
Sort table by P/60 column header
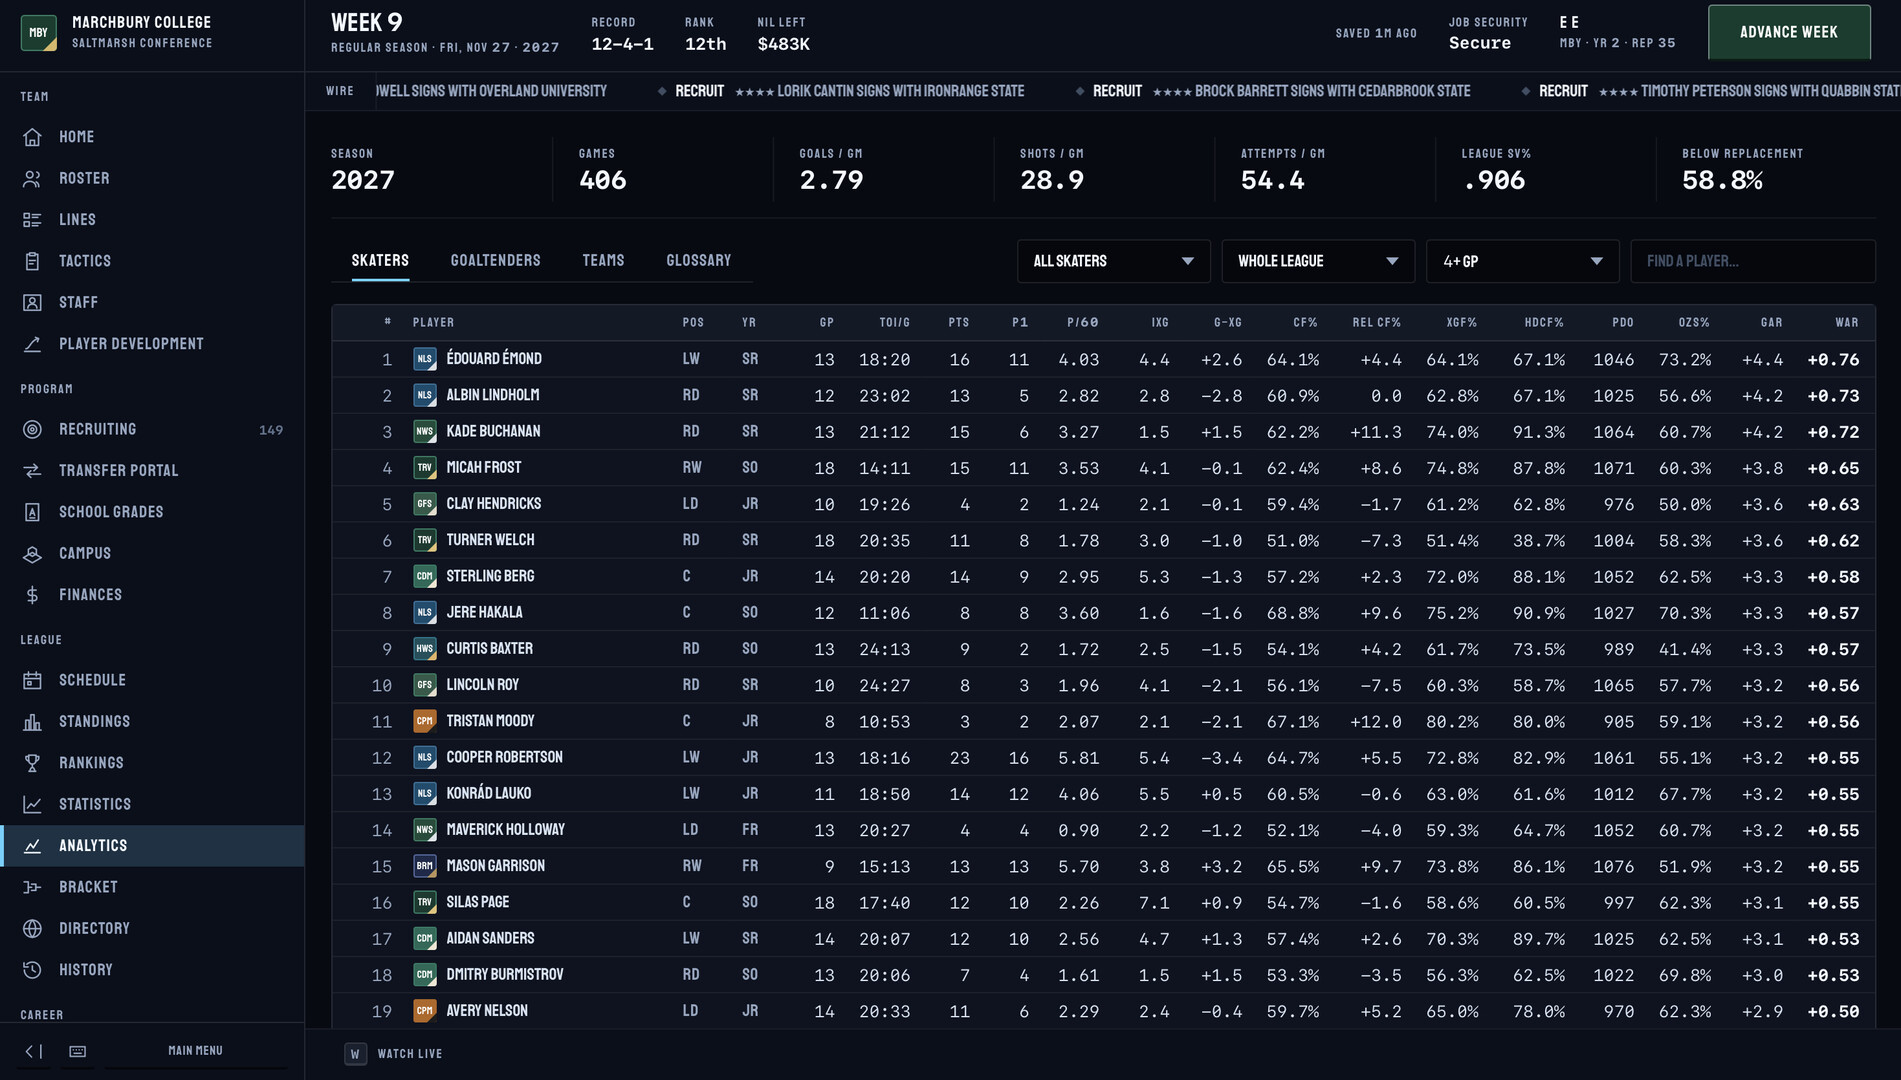click(x=1082, y=323)
